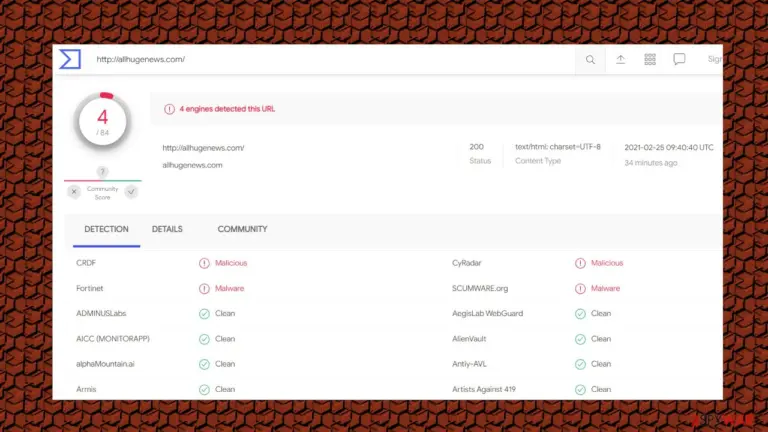Click the alert icon beside detection message
768x432 pixels.
(169, 109)
